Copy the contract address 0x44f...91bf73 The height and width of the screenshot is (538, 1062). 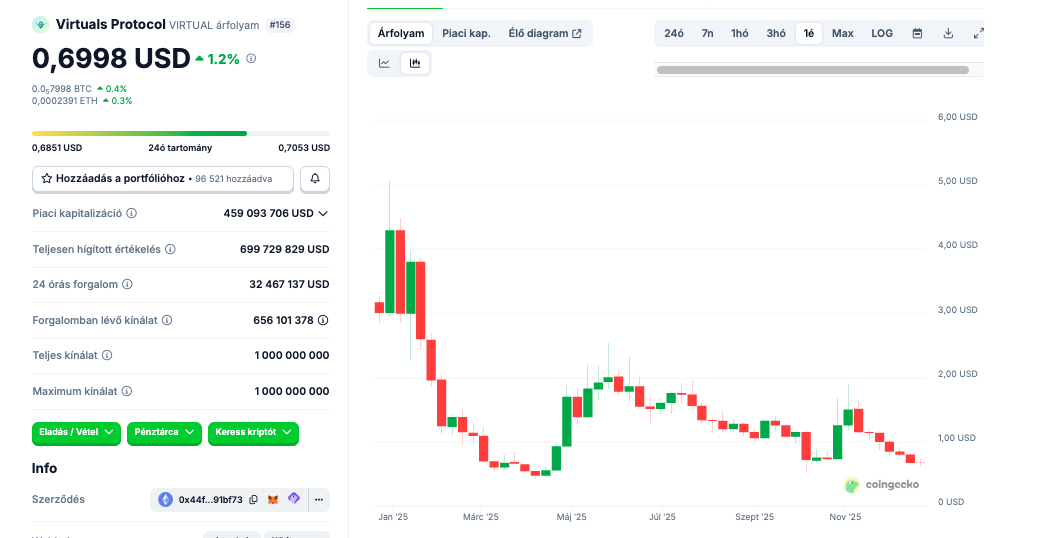pos(253,499)
